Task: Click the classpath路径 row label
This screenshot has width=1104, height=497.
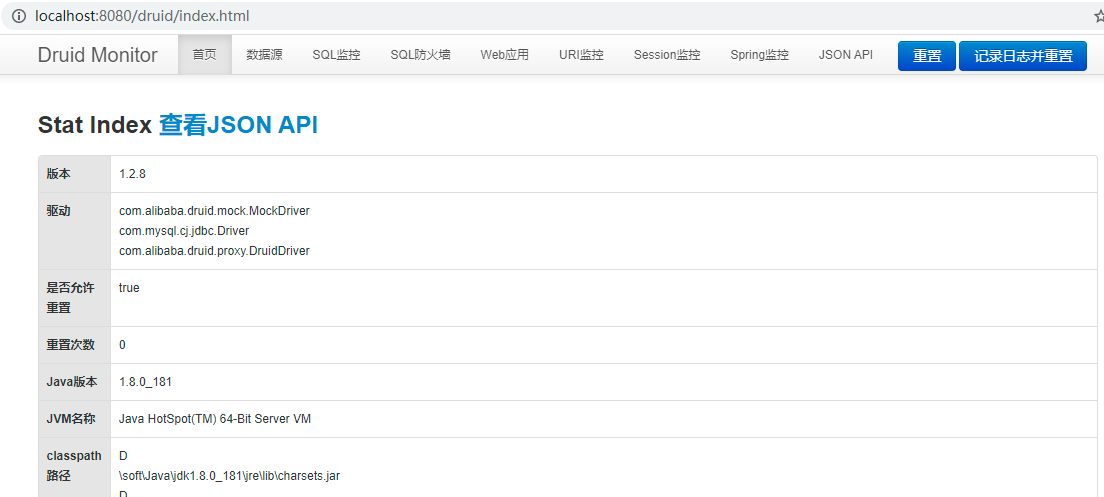Action: pos(74,466)
